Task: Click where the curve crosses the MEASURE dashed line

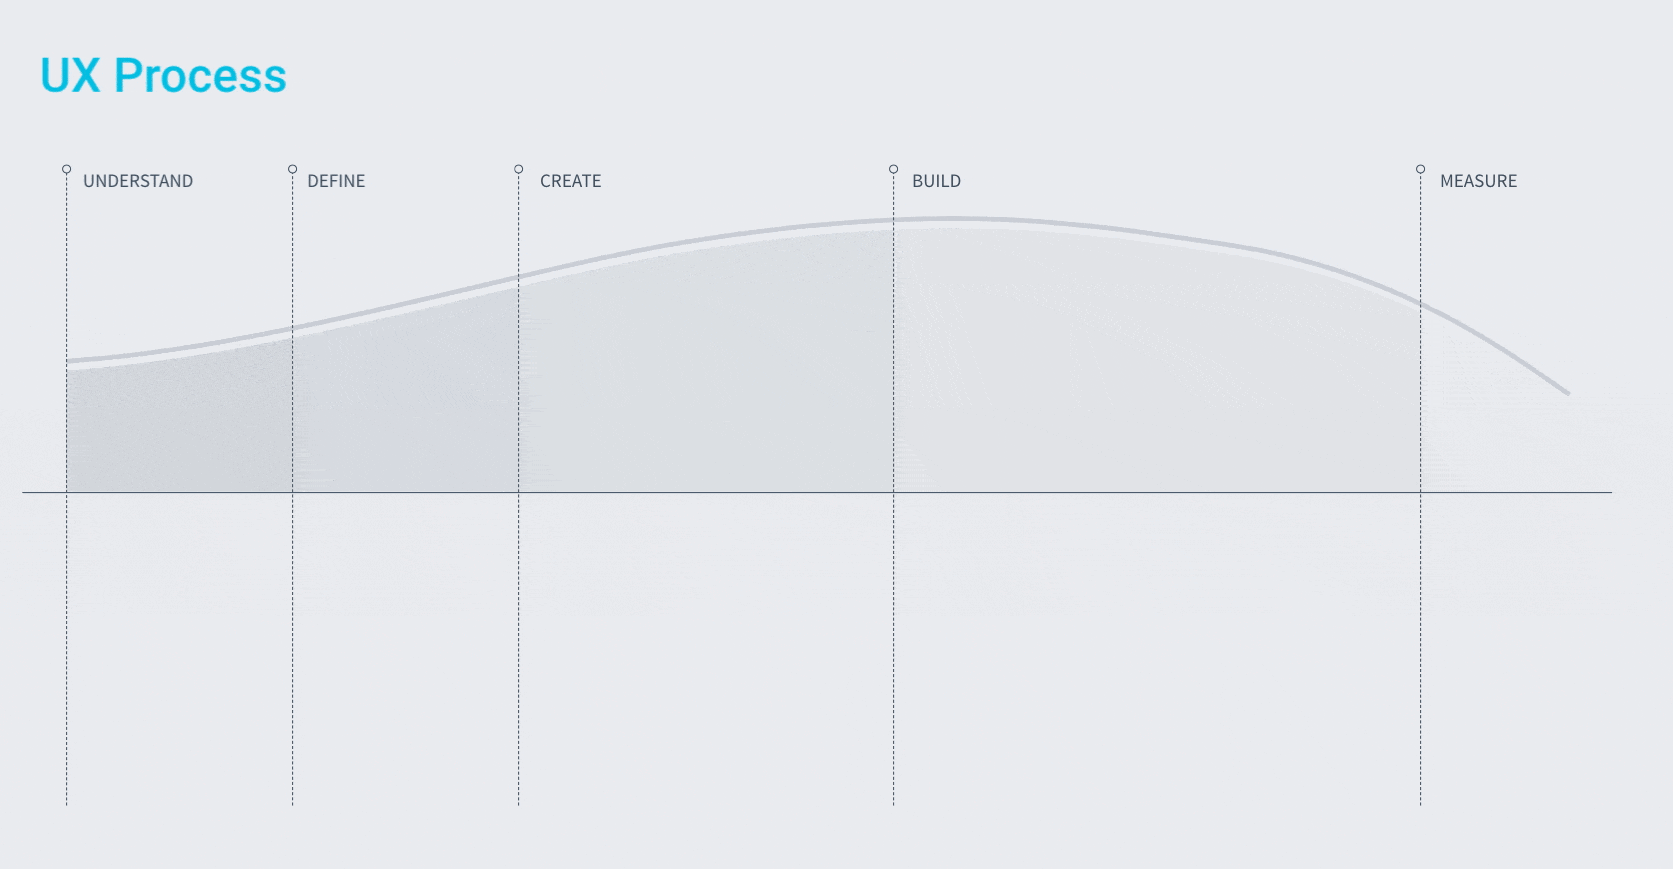Action: [1420, 302]
